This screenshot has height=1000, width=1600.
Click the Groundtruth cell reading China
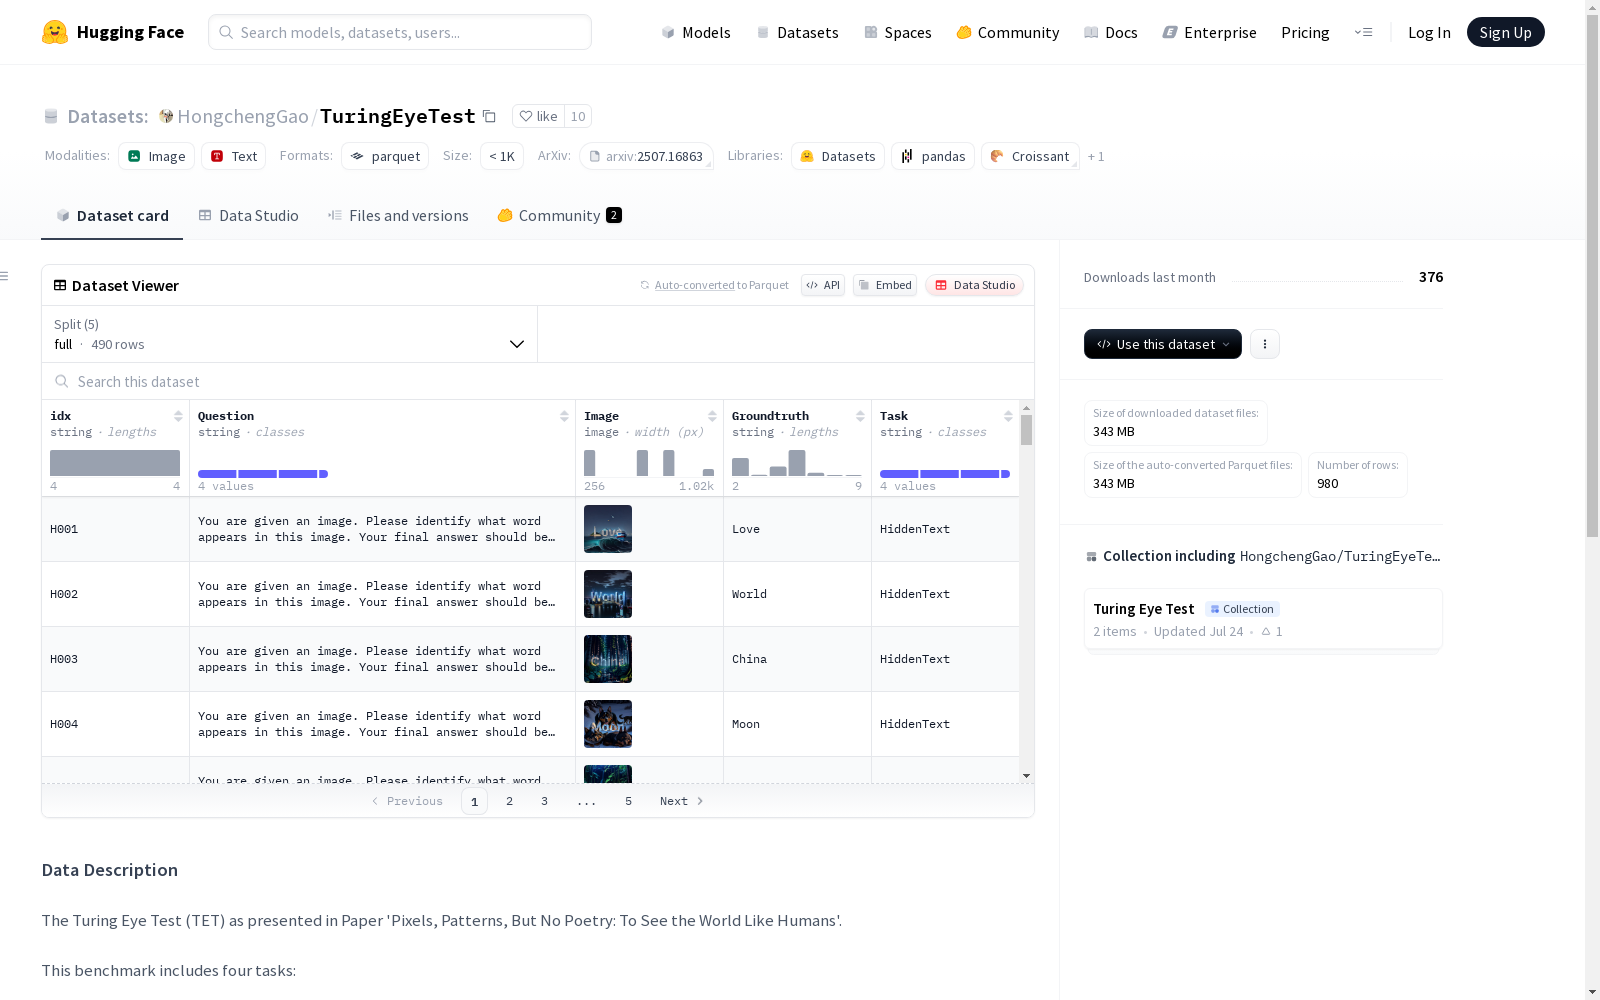coord(797,659)
